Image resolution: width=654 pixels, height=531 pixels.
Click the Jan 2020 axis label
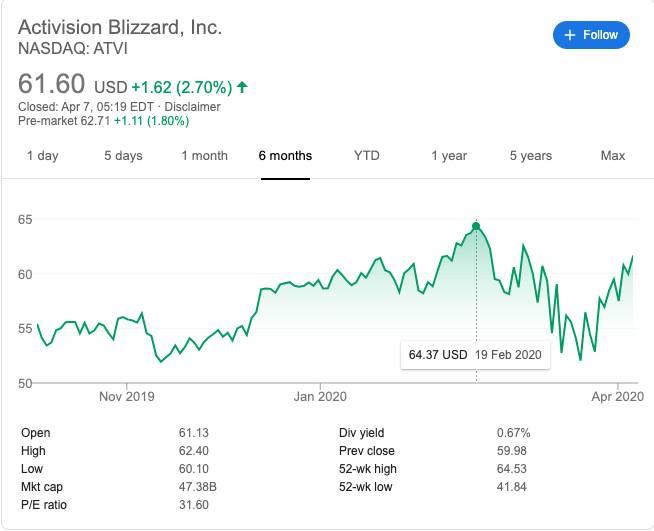(319, 397)
